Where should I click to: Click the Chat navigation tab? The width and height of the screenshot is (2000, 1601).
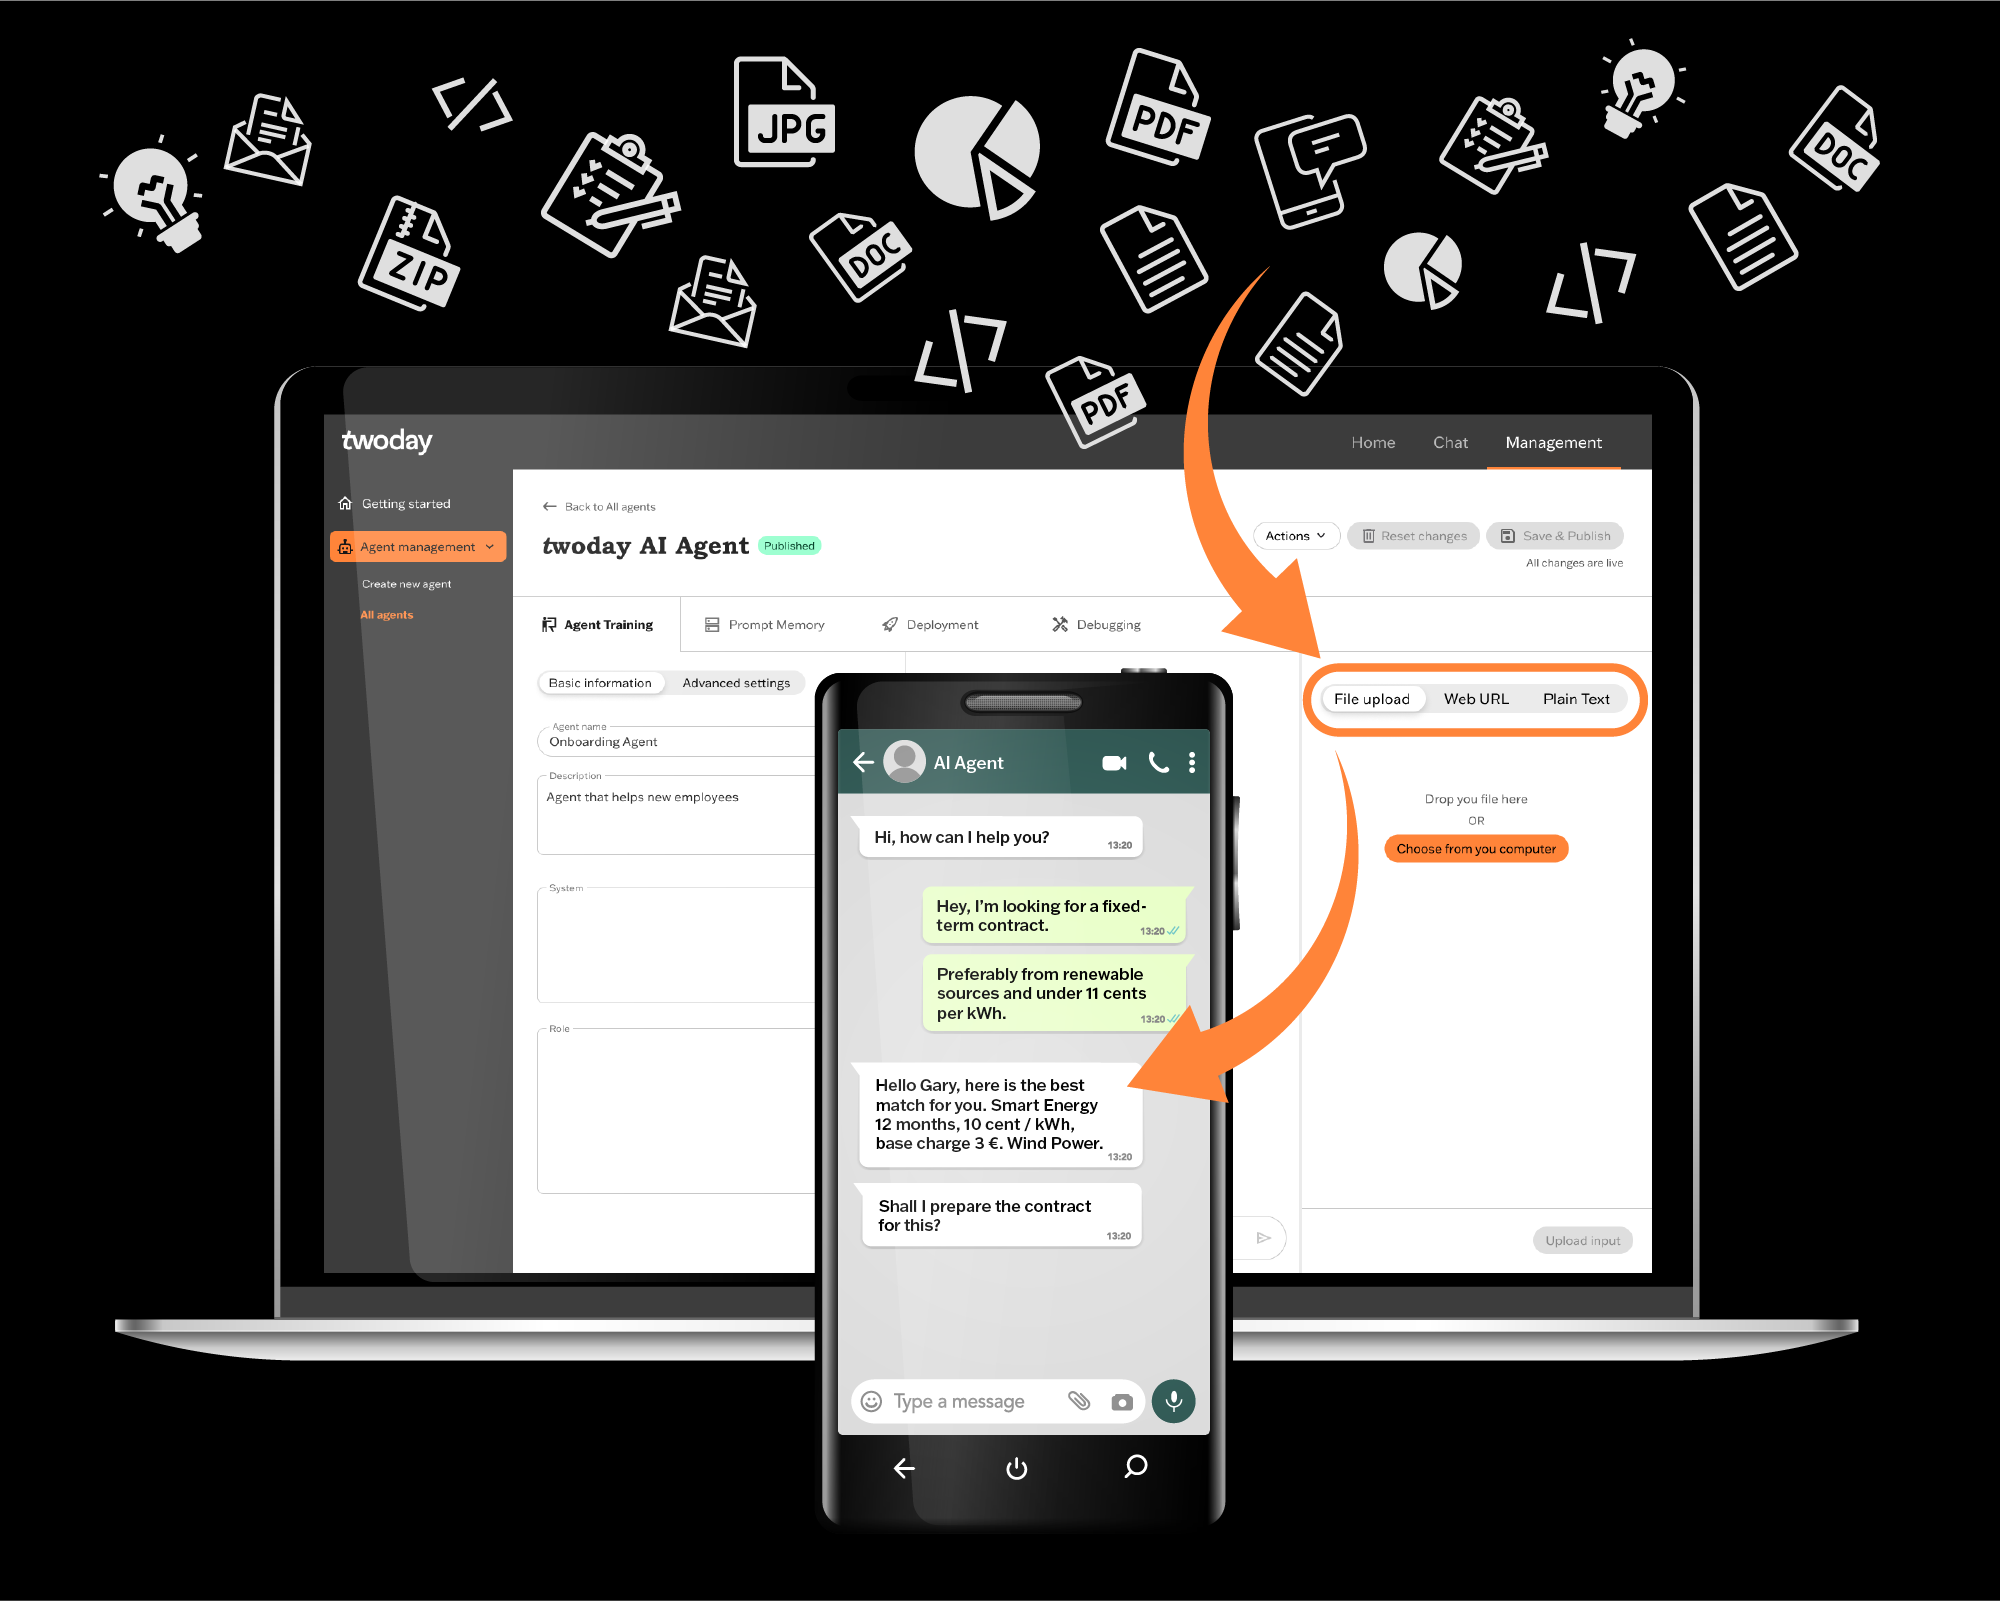tap(1451, 444)
